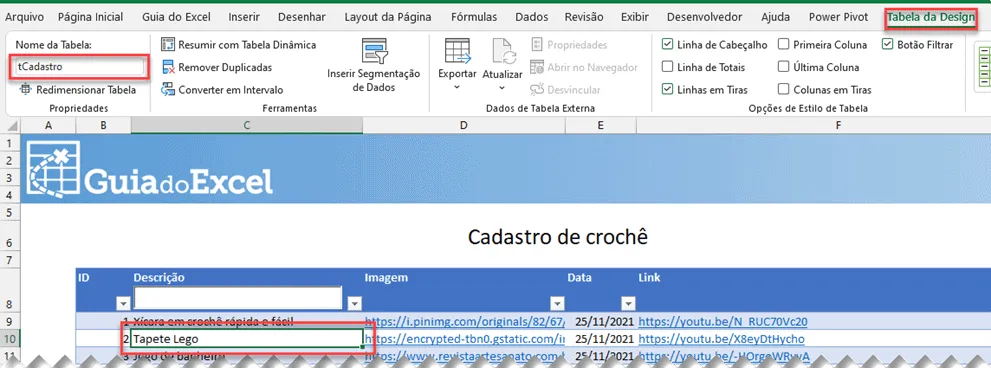Expand the Exportar dropdown arrow

point(458,87)
